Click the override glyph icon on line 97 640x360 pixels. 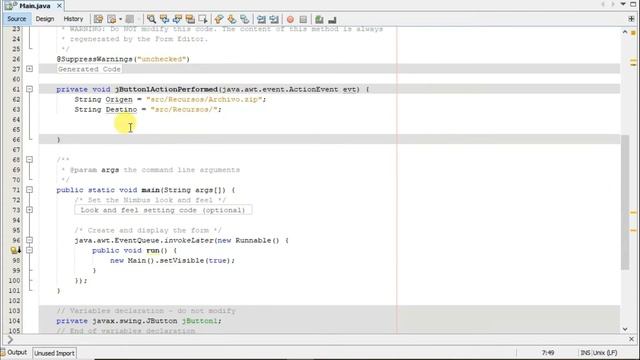click(x=16, y=250)
